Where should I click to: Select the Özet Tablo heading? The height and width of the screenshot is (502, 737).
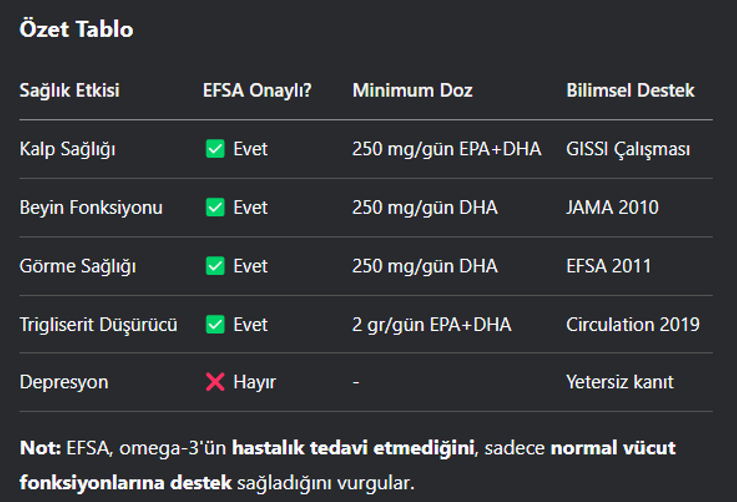click(76, 29)
